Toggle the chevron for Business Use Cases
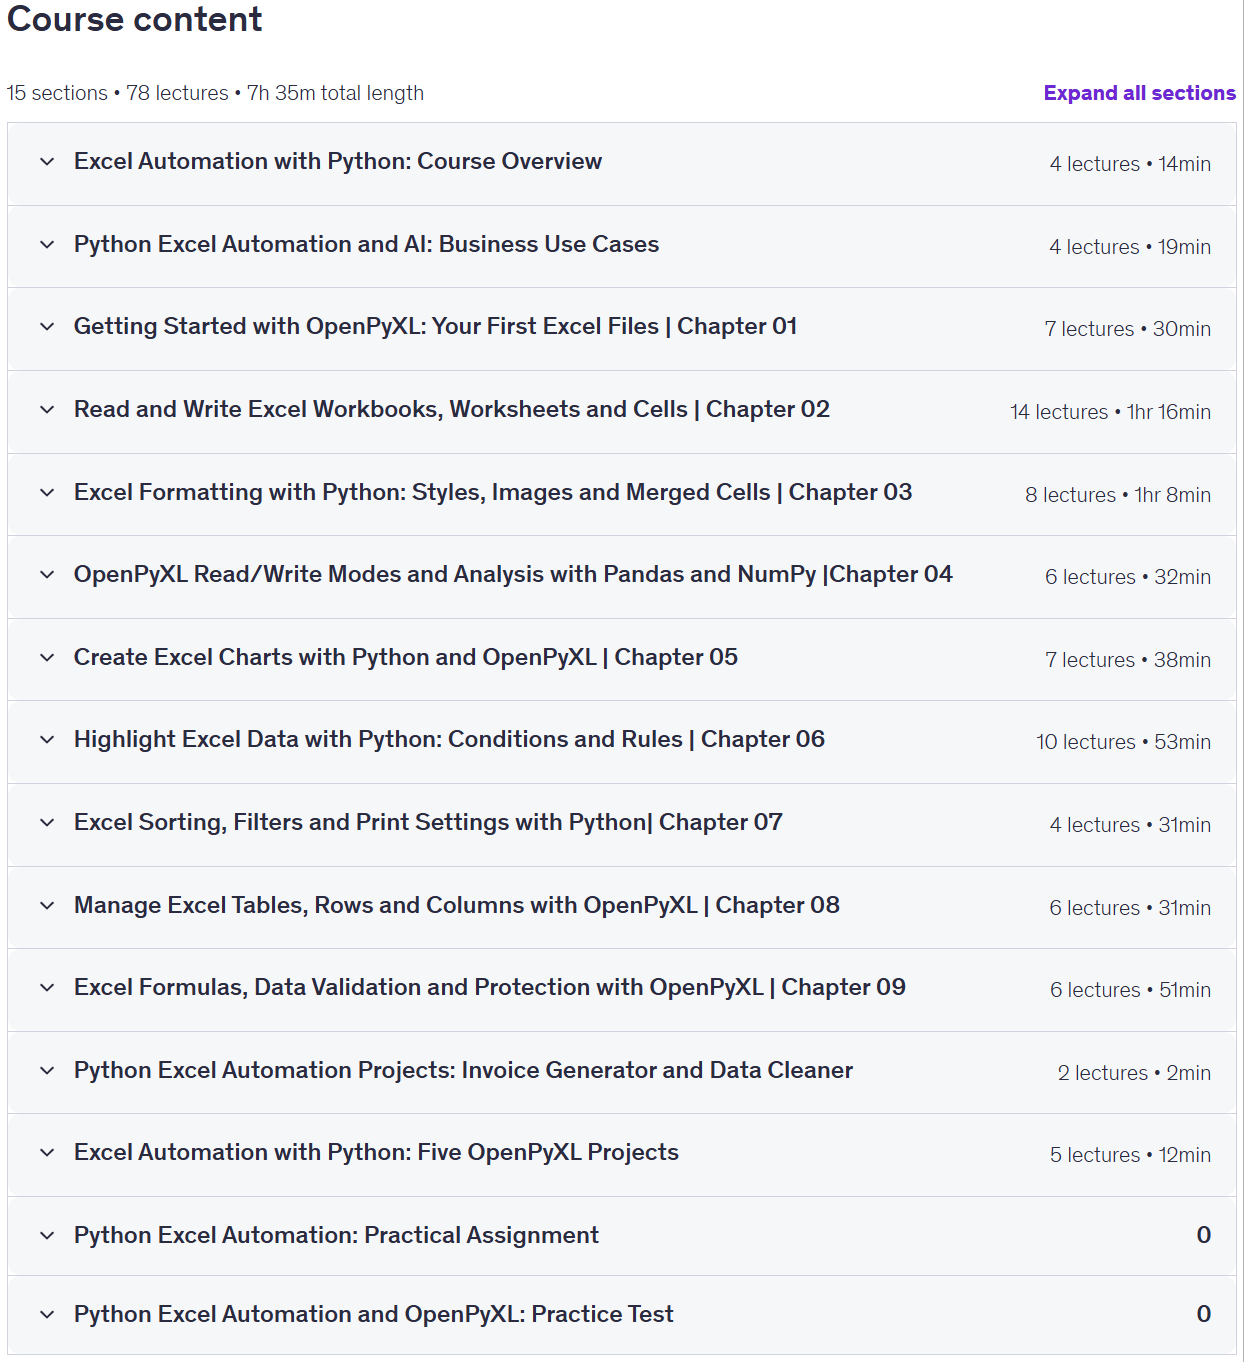The height and width of the screenshot is (1362, 1244). tap(47, 245)
